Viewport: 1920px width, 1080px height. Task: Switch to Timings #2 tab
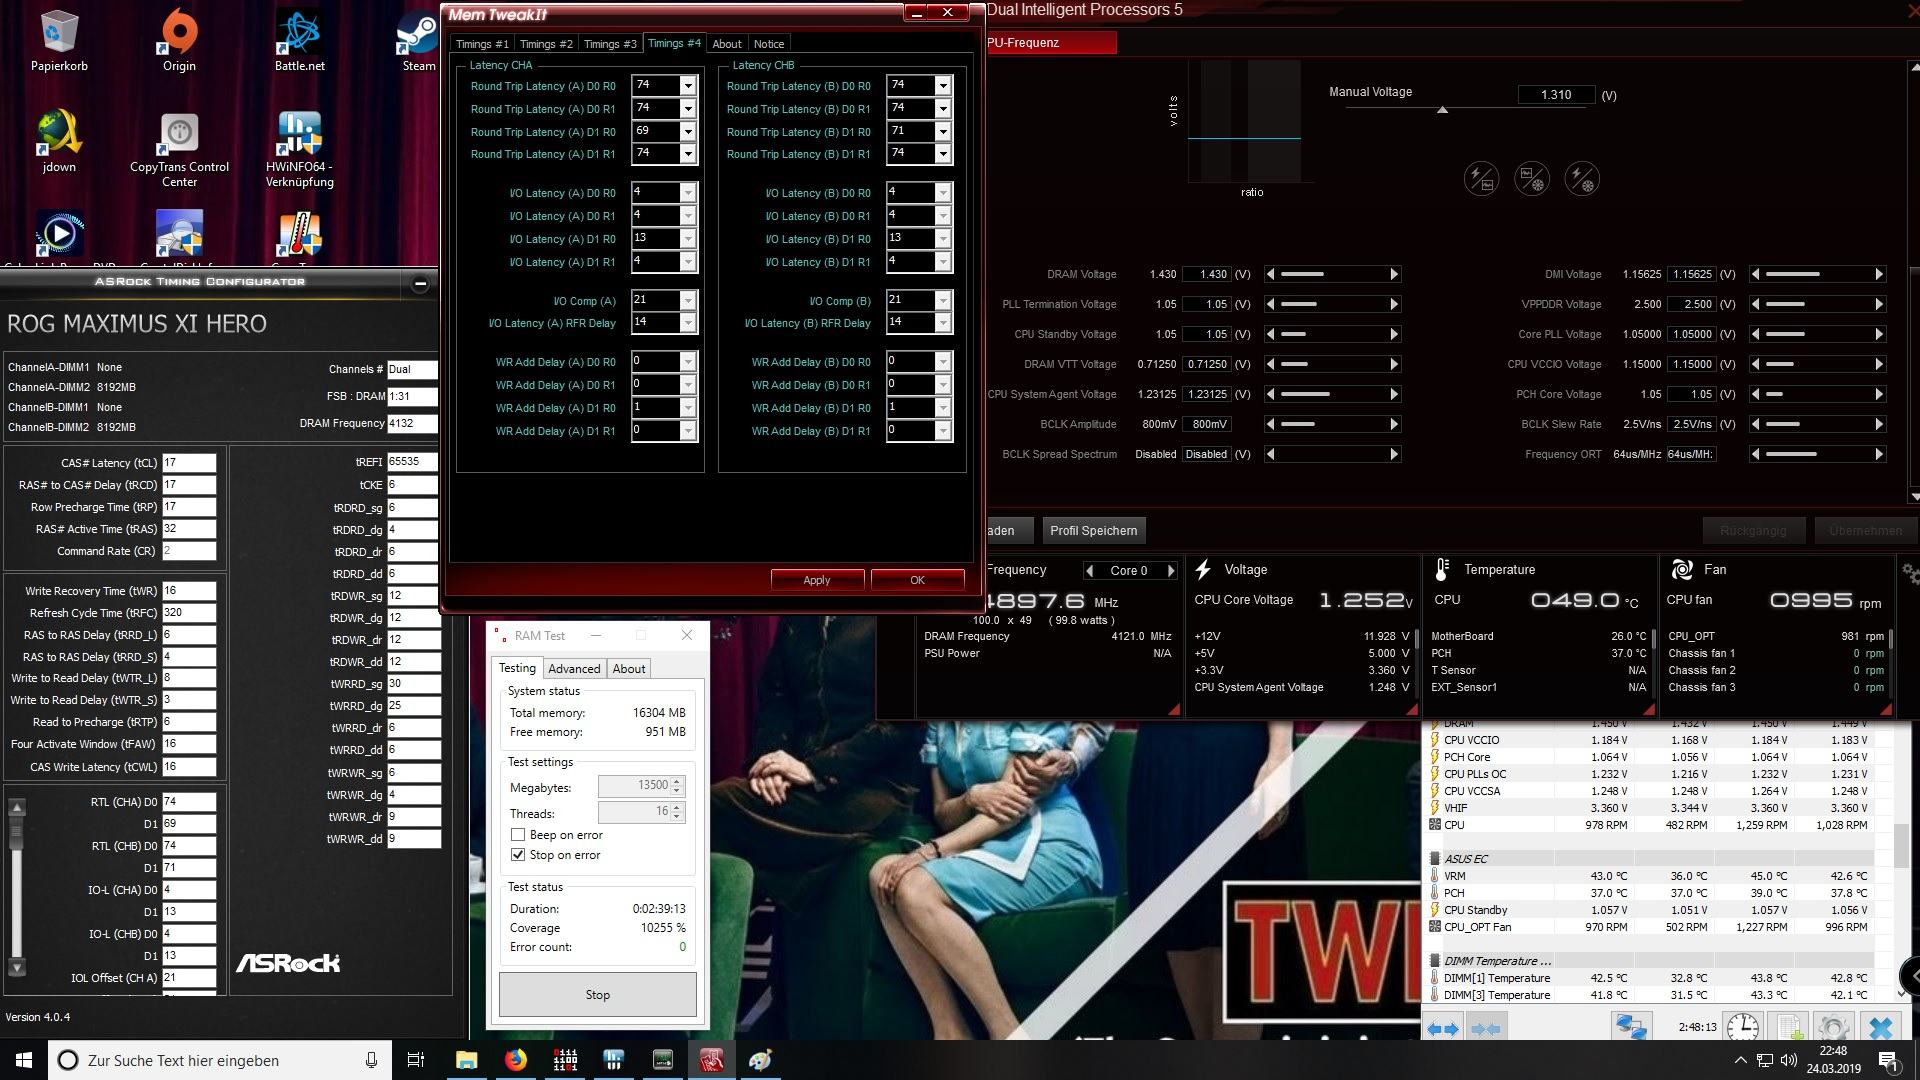(546, 44)
